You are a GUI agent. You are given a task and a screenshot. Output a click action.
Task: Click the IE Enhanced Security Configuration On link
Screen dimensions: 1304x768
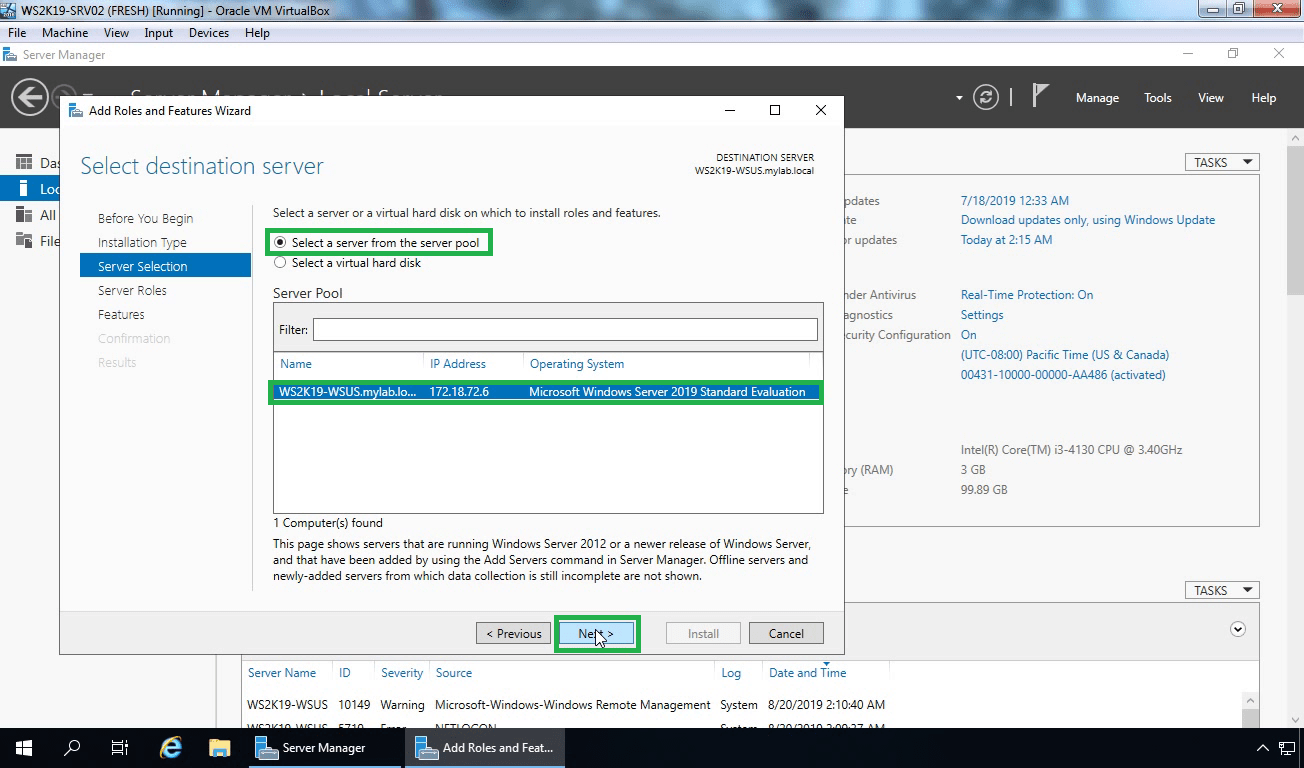pyautogui.click(x=968, y=335)
